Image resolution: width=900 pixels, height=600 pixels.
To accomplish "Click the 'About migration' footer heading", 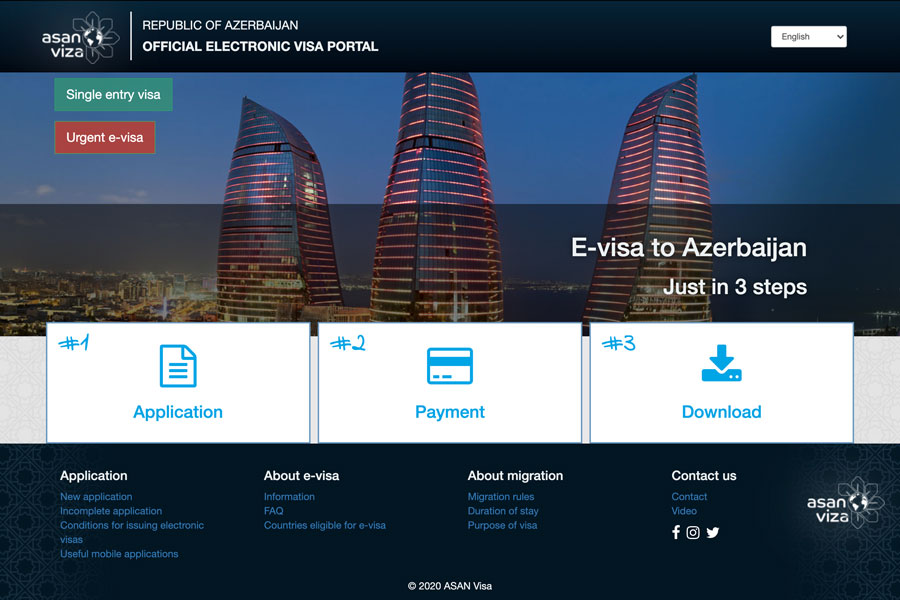I will (515, 476).
